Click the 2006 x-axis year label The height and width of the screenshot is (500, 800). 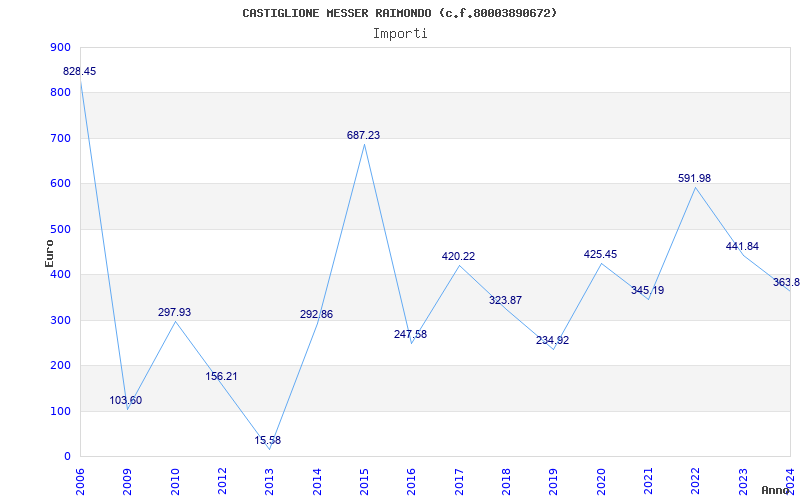coord(80,481)
